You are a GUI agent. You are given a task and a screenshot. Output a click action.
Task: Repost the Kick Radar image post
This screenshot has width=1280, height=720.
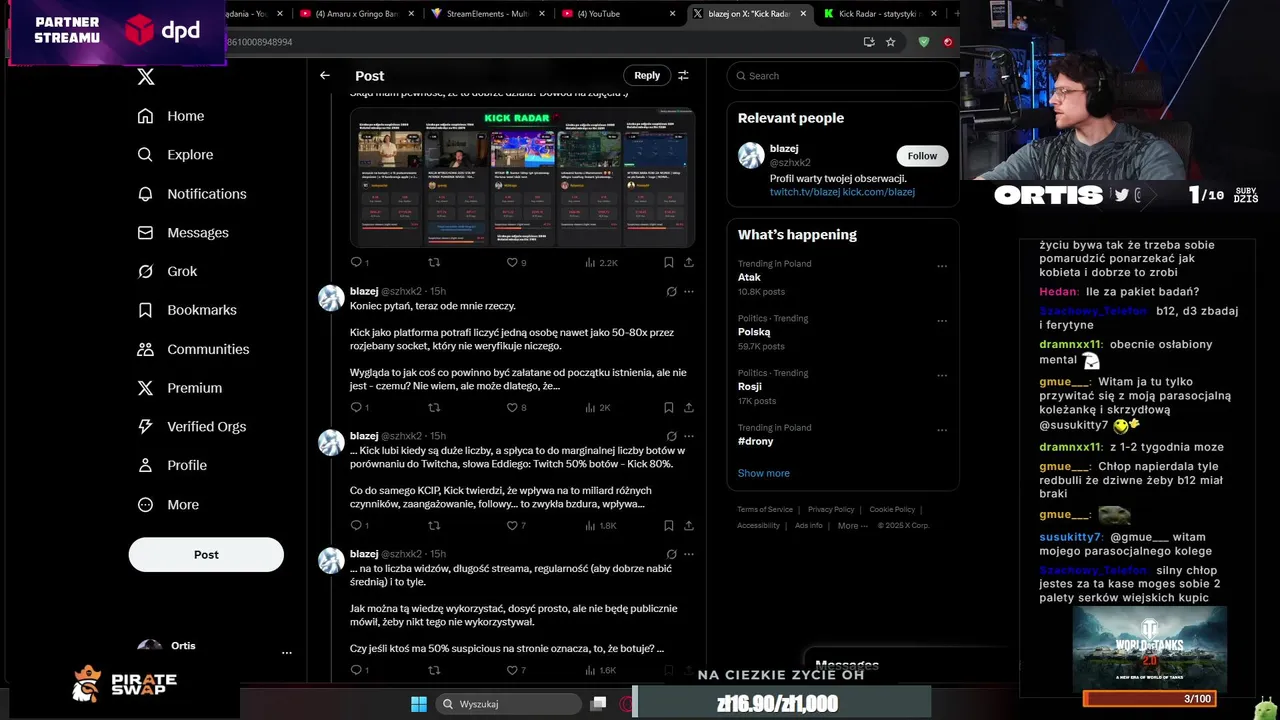point(434,263)
